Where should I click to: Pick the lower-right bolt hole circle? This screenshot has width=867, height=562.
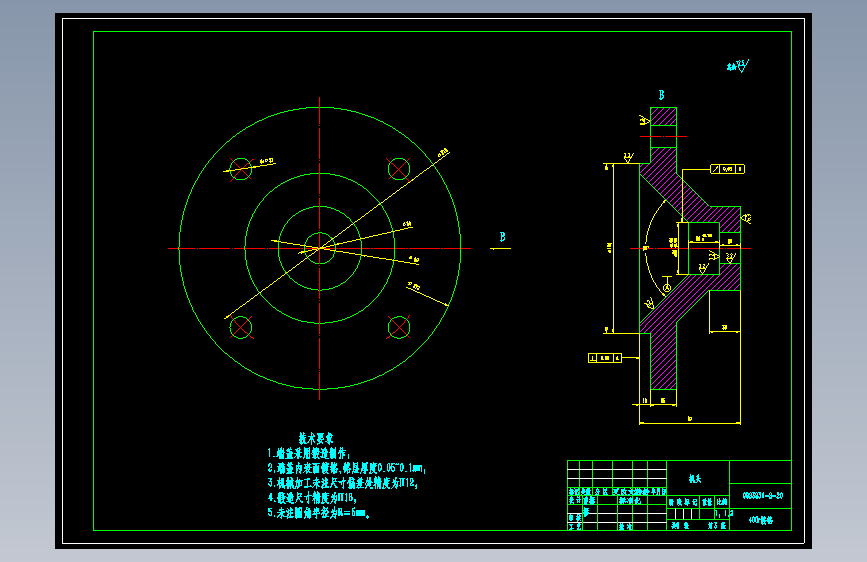click(x=399, y=327)
